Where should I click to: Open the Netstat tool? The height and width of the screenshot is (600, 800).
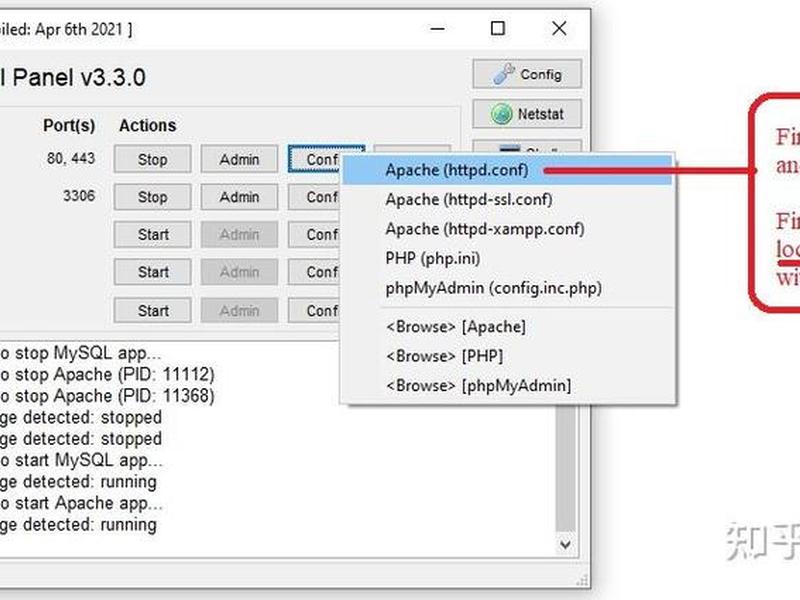tap(527, 114)
